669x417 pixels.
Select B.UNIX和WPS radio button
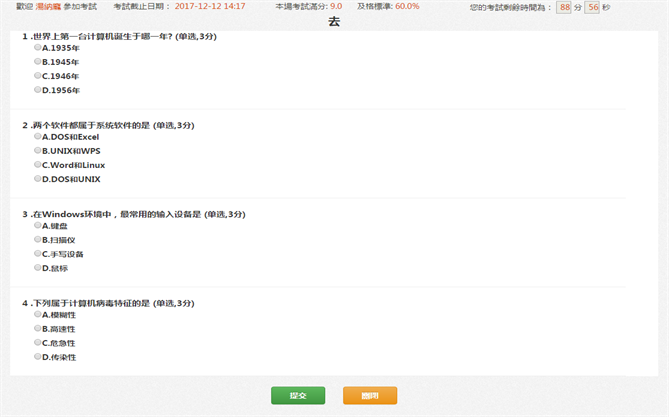click(x=38, y=150)
